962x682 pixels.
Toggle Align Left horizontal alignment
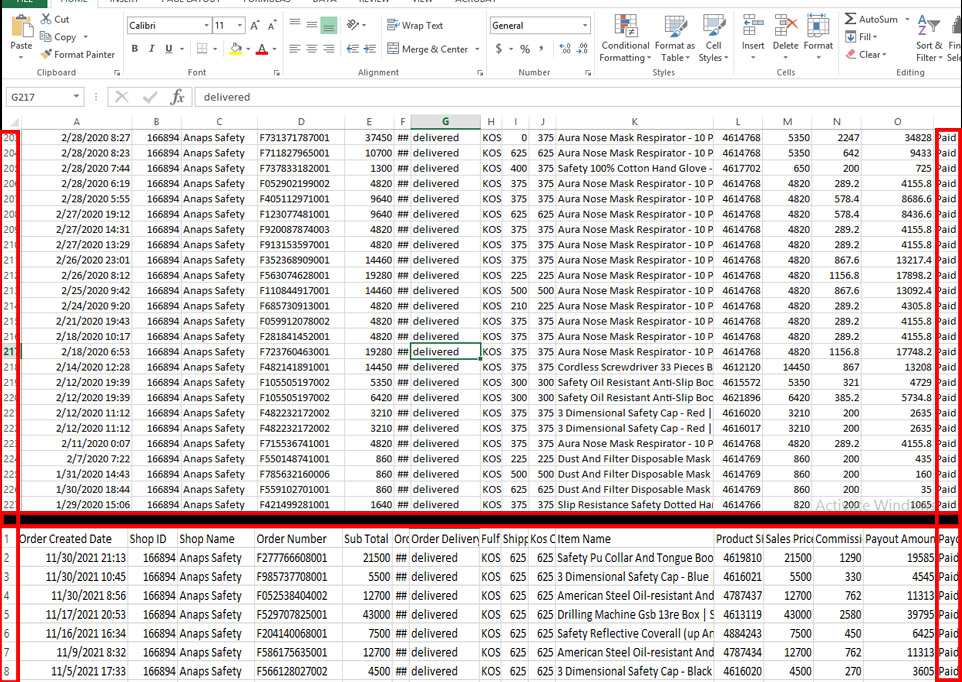pos(295,49)
